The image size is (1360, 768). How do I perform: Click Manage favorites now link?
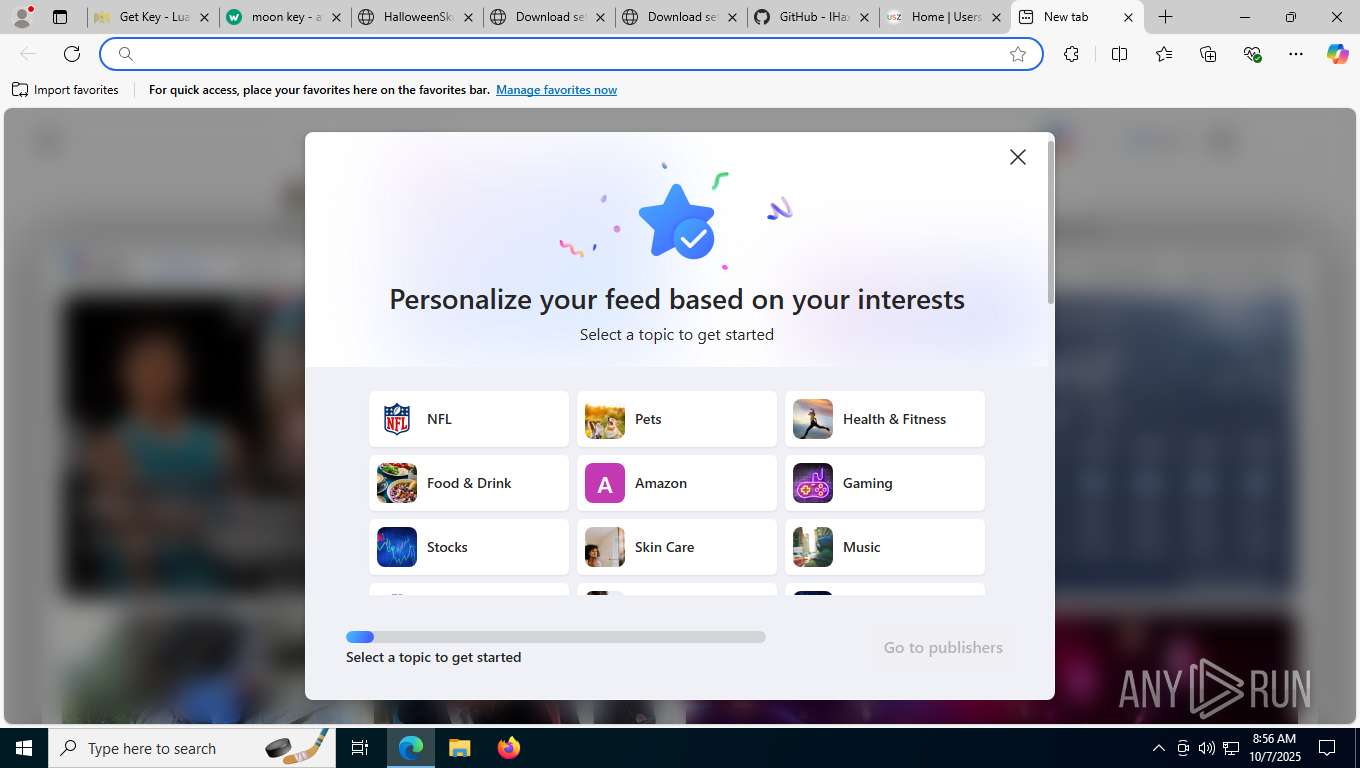tap(556, 90)
